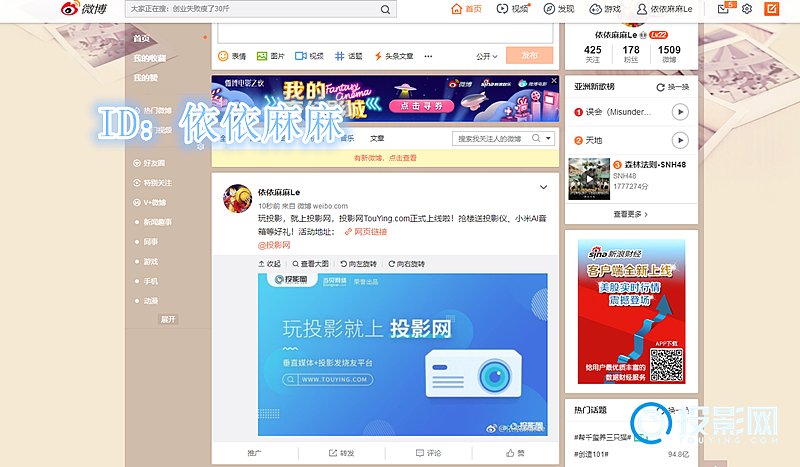
Task: Open the dropdown arrow beside followed-search field
Action: [x=548, y=138]
